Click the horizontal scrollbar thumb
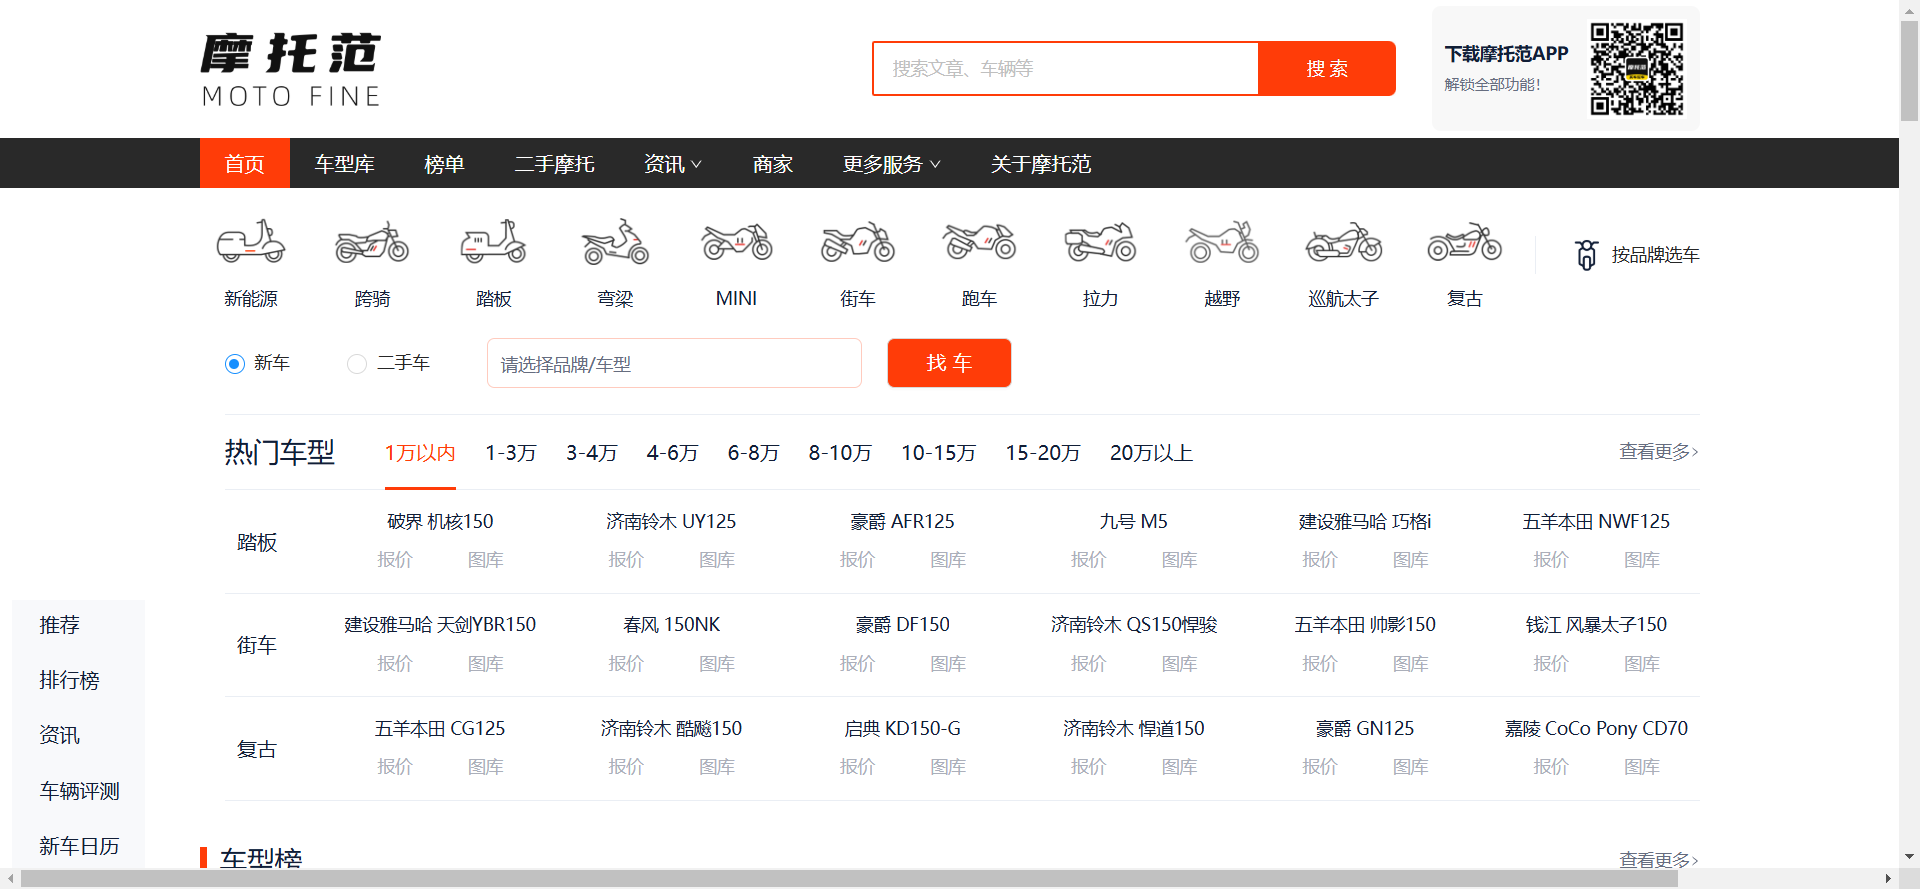Viewport: 1920px width, 889px height. [848, 879]
